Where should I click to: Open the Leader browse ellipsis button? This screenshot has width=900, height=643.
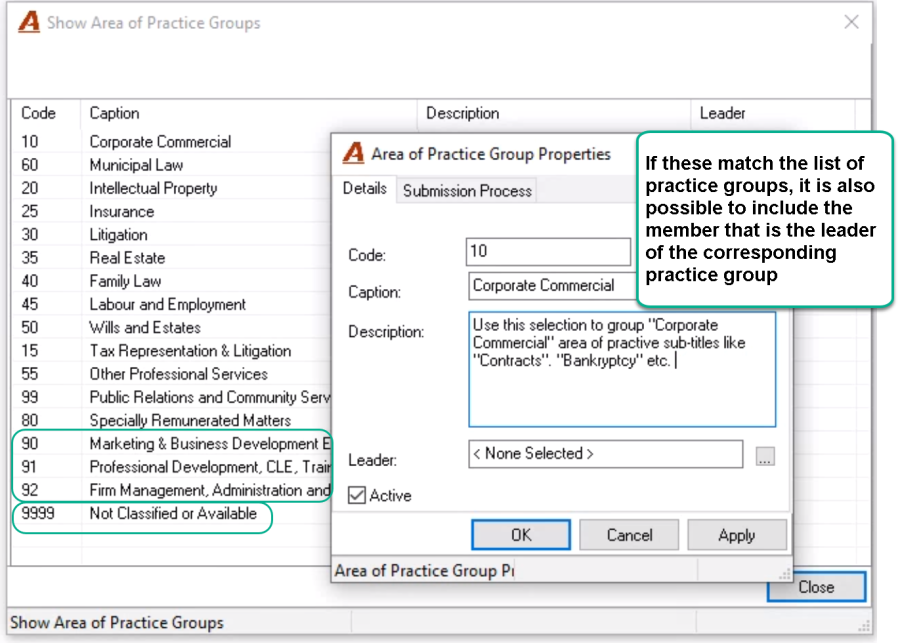point(765,456)
